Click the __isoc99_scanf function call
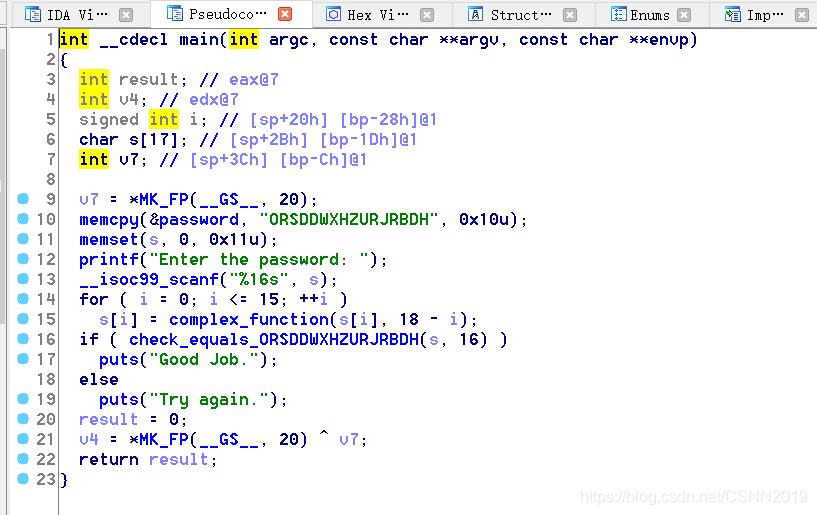Image resolution: width=817 pixels, height=515 pixels. [149, 280]
